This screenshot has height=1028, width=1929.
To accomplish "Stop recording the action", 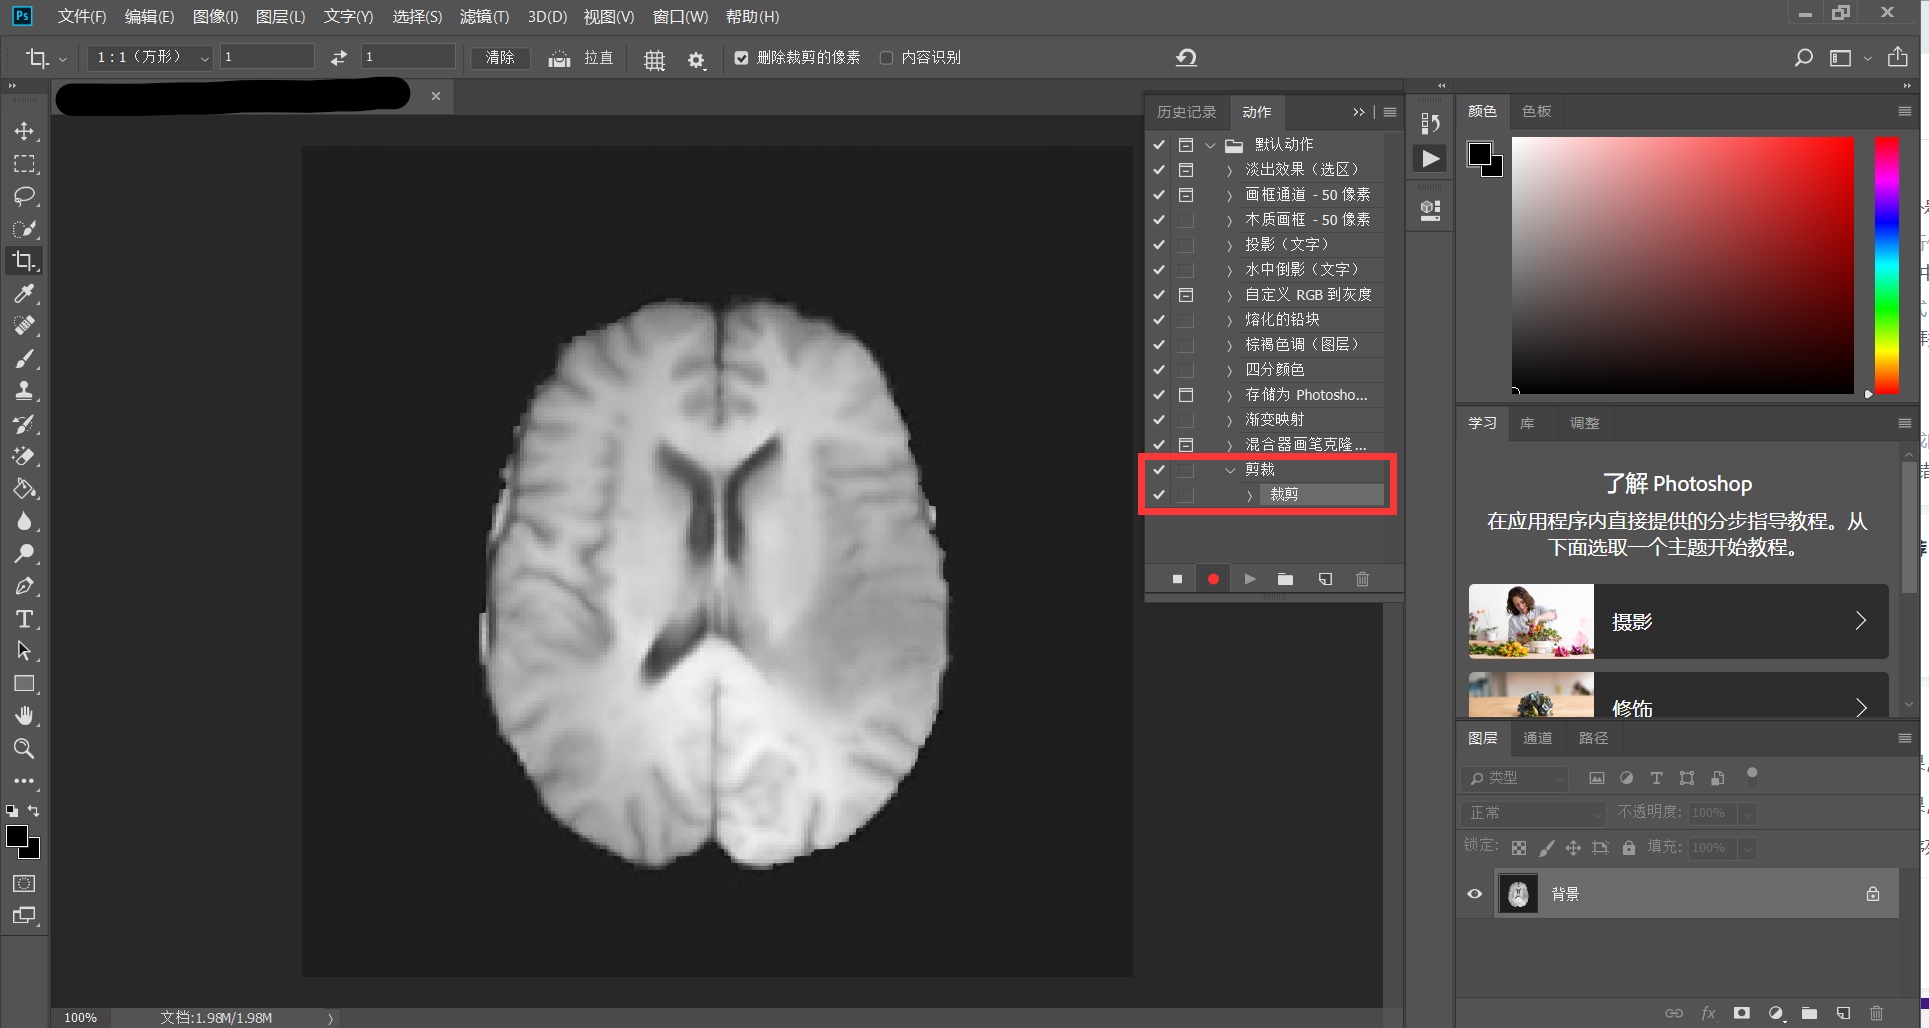I will pos(1177,579).
